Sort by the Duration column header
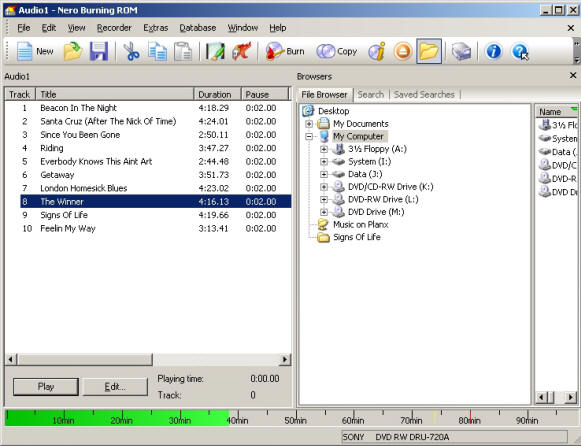This screenshot has width=581, height=446. click(x=218, y=94)
